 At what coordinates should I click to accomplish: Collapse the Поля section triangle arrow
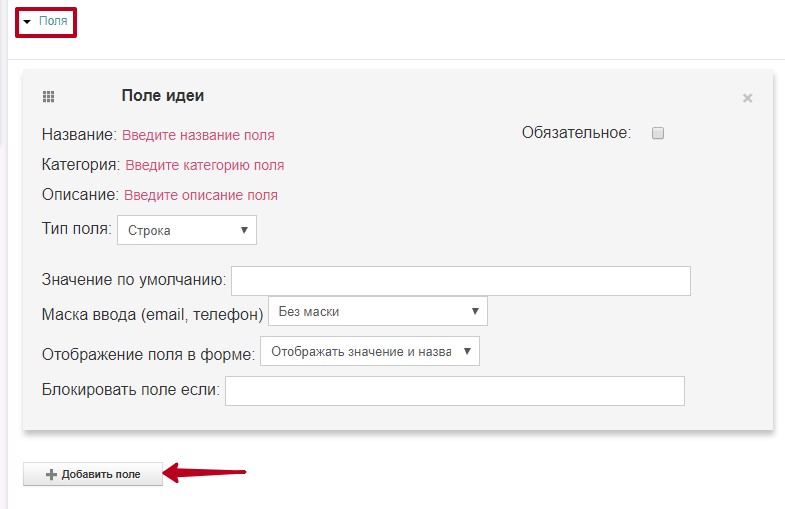tap(27, 22)
